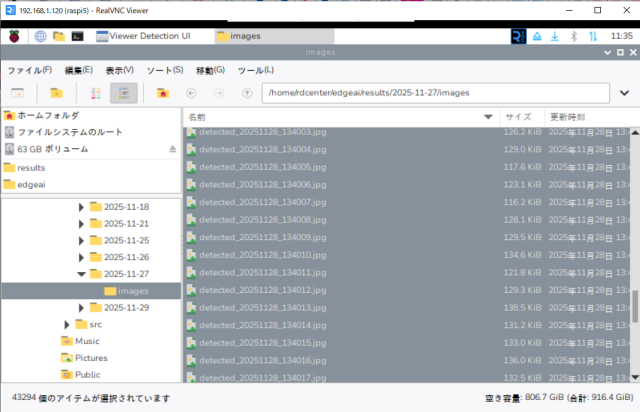The image size is (640, 412).
Task: Go to home folder via toolbar icon
Action: coord(162,93)
